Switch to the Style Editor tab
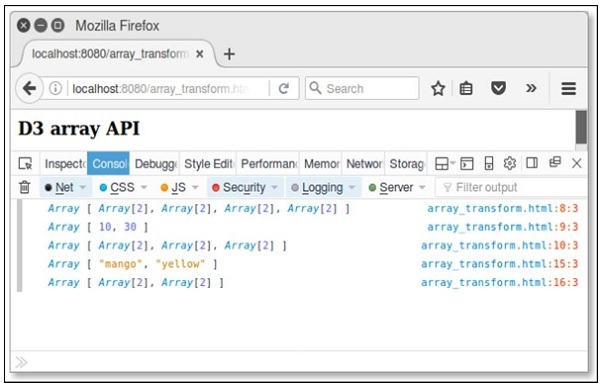Viewport: 600px width, 384px height. click(208, 164)
